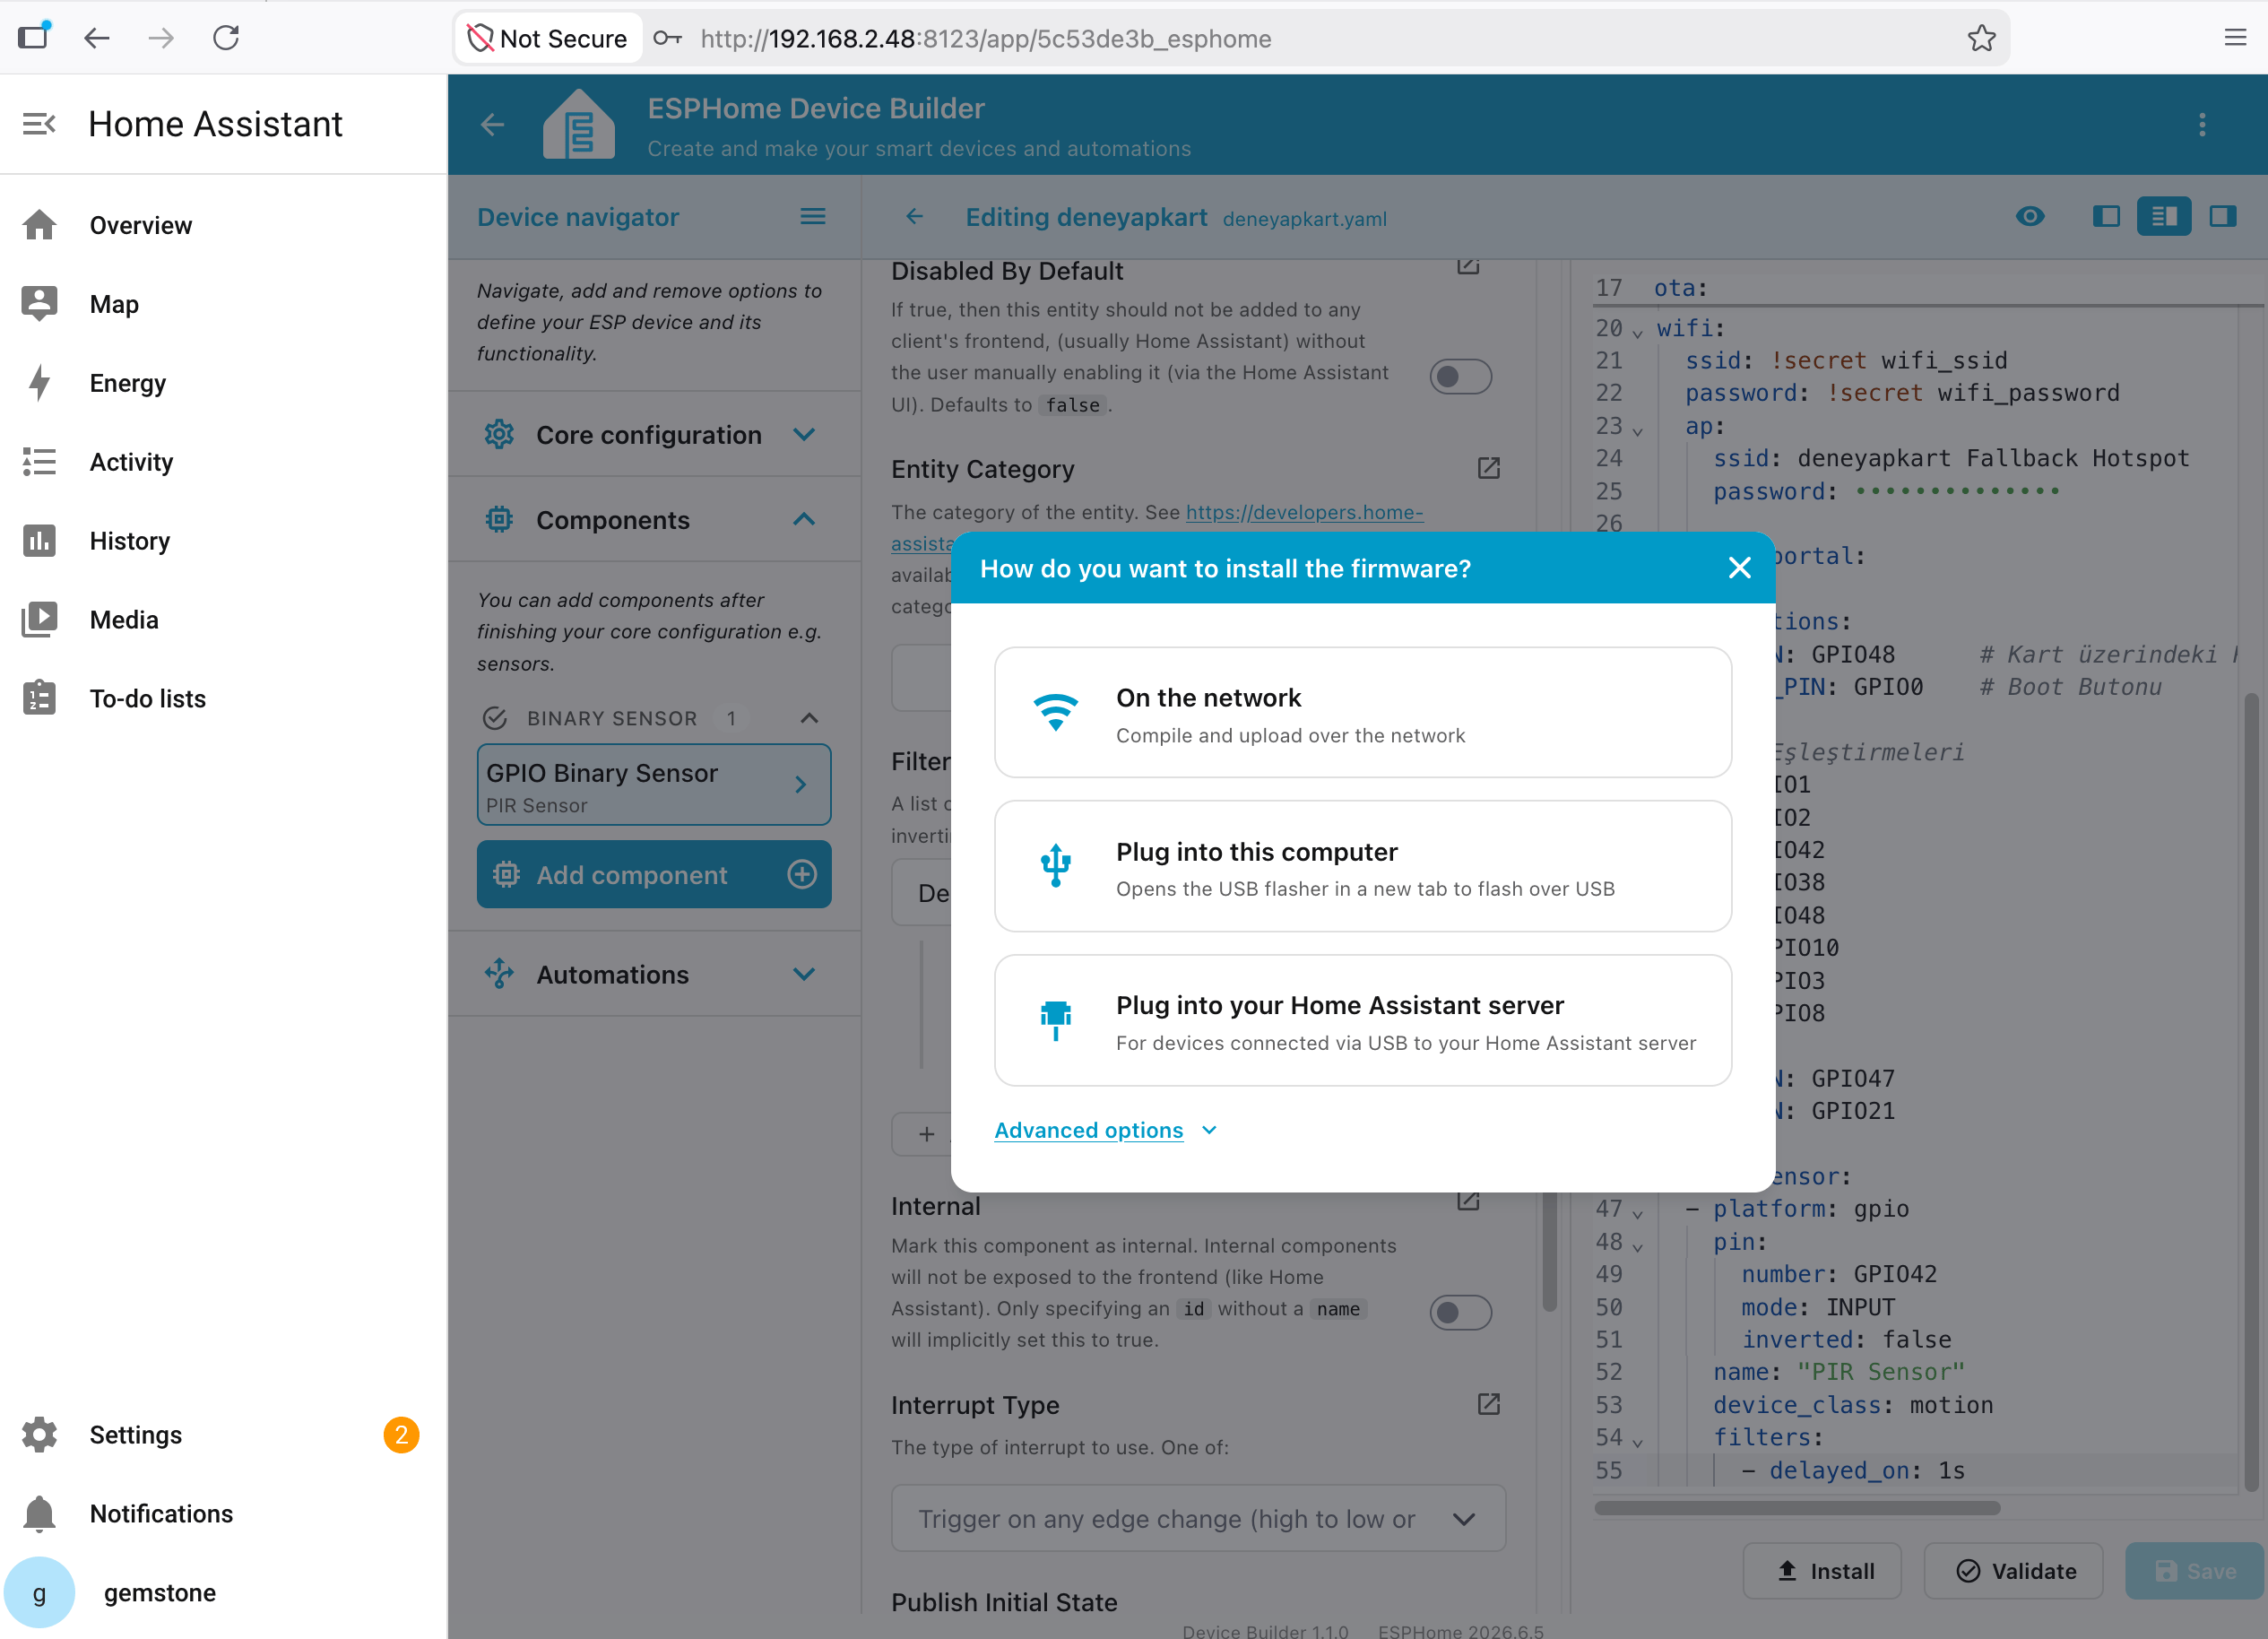Toggle the eye preview icon
The image size is (2268, 1639).
pyautogui.click(x=2029, y=216)
